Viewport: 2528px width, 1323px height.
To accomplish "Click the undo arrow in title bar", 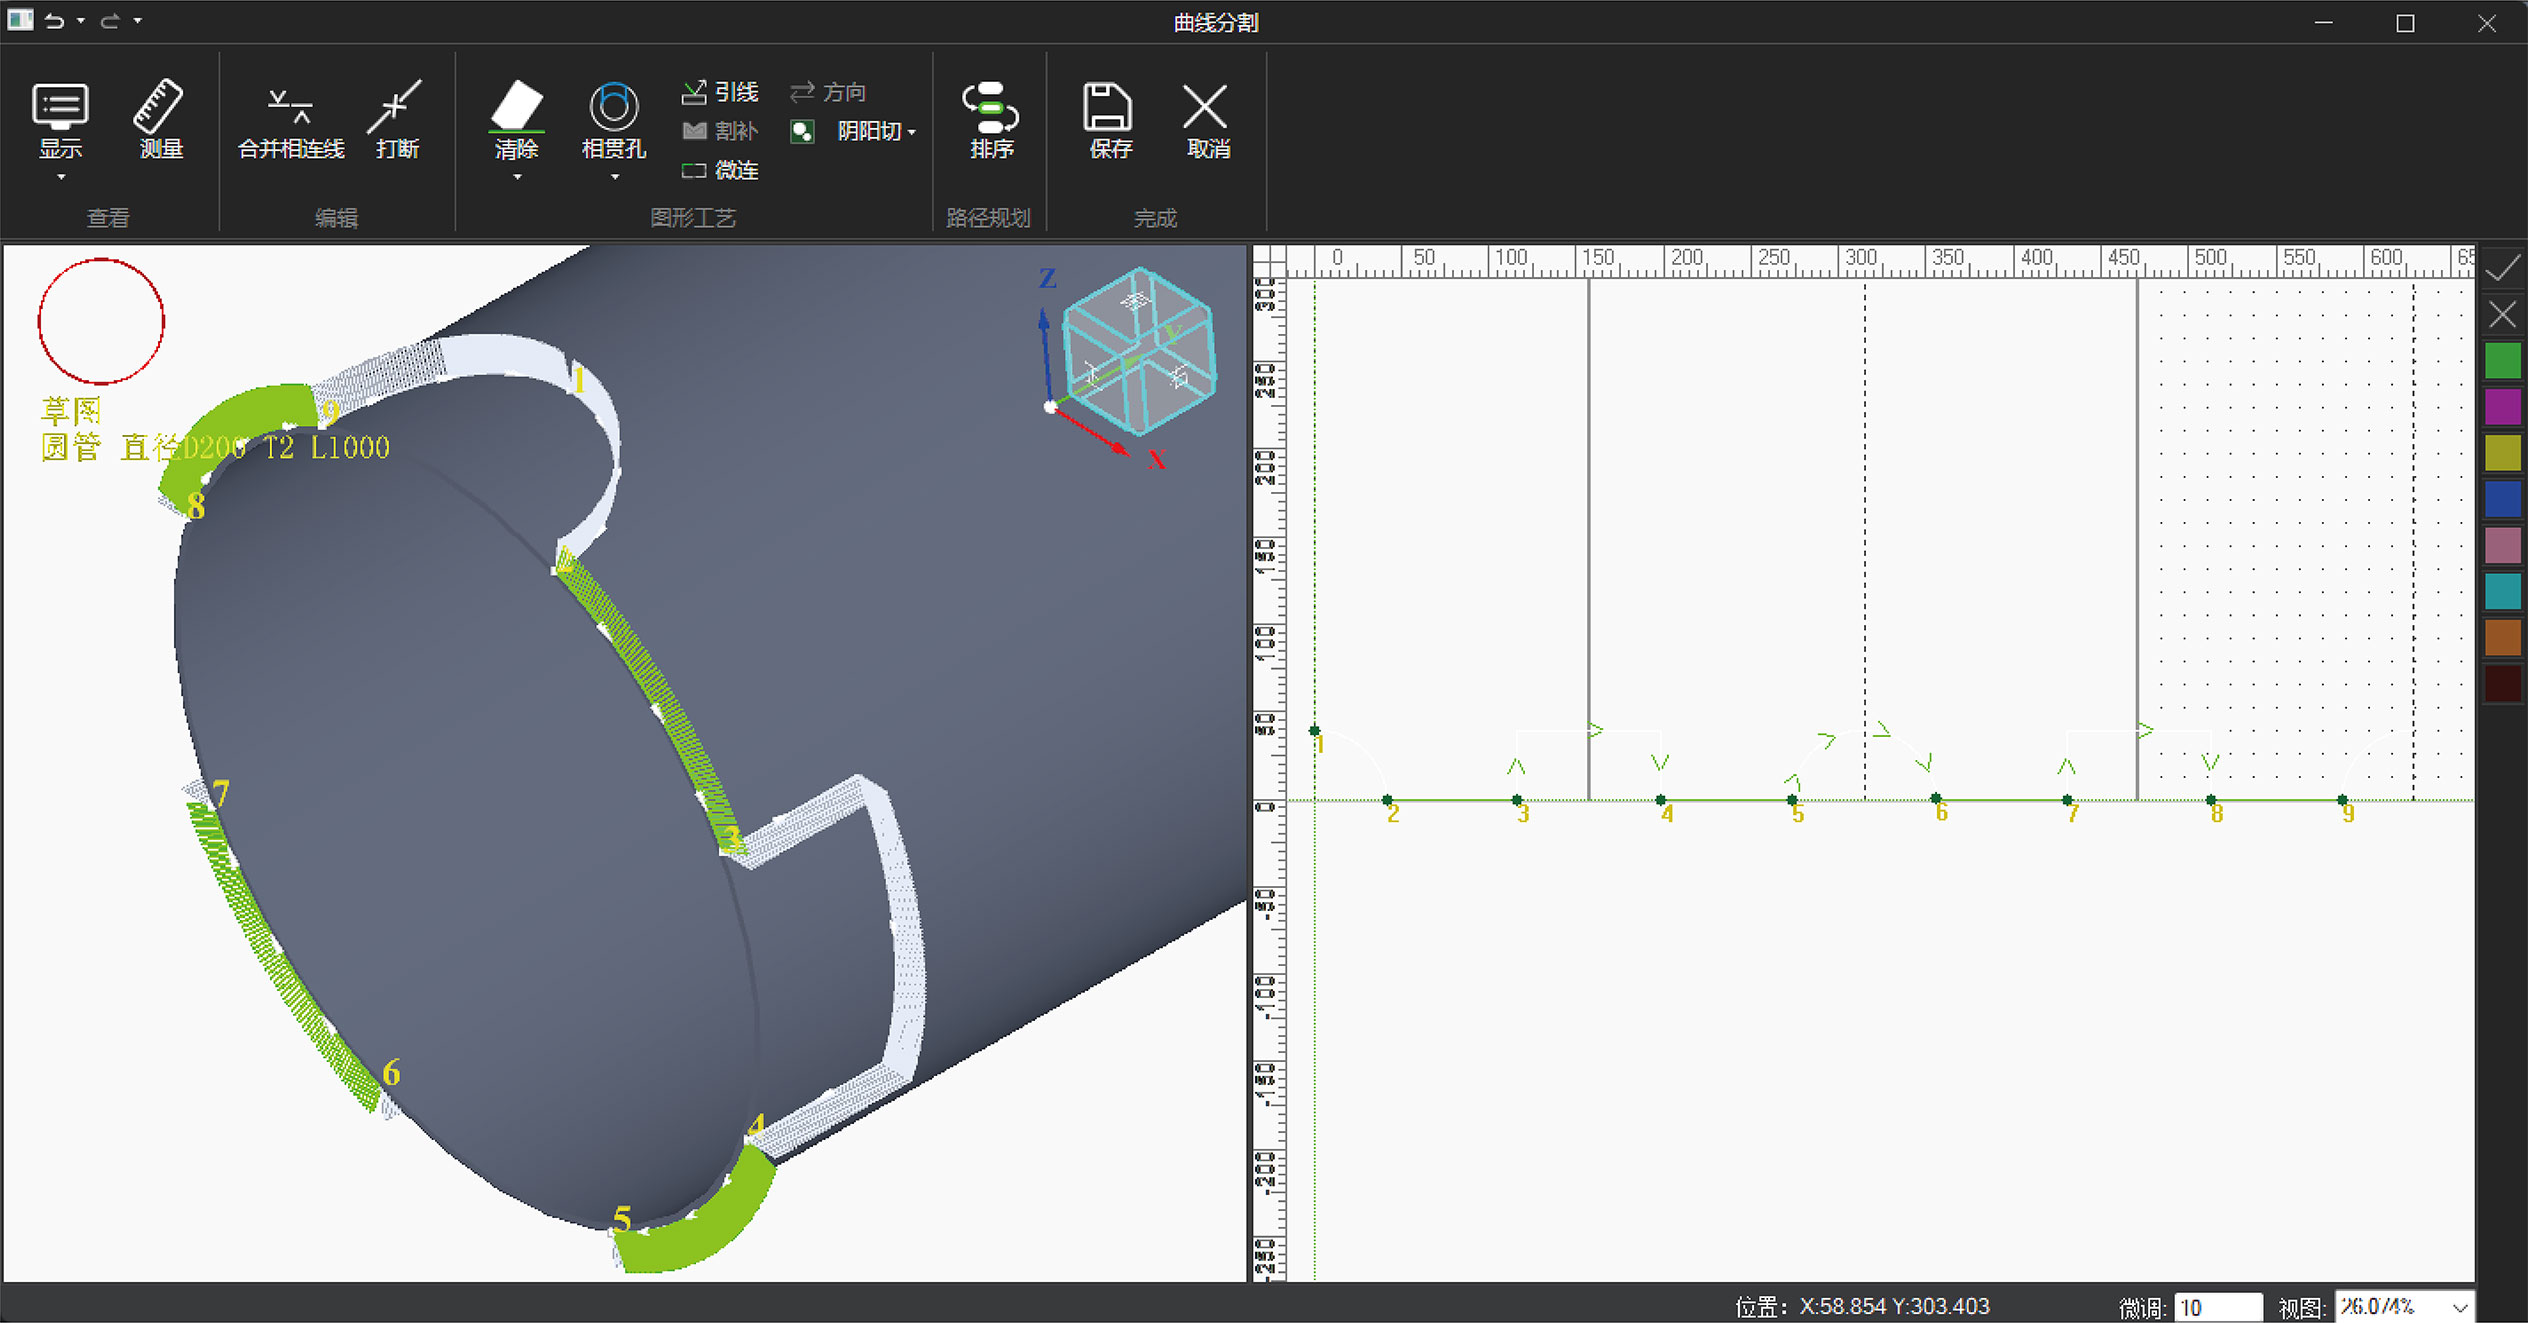I will (55, 21).
